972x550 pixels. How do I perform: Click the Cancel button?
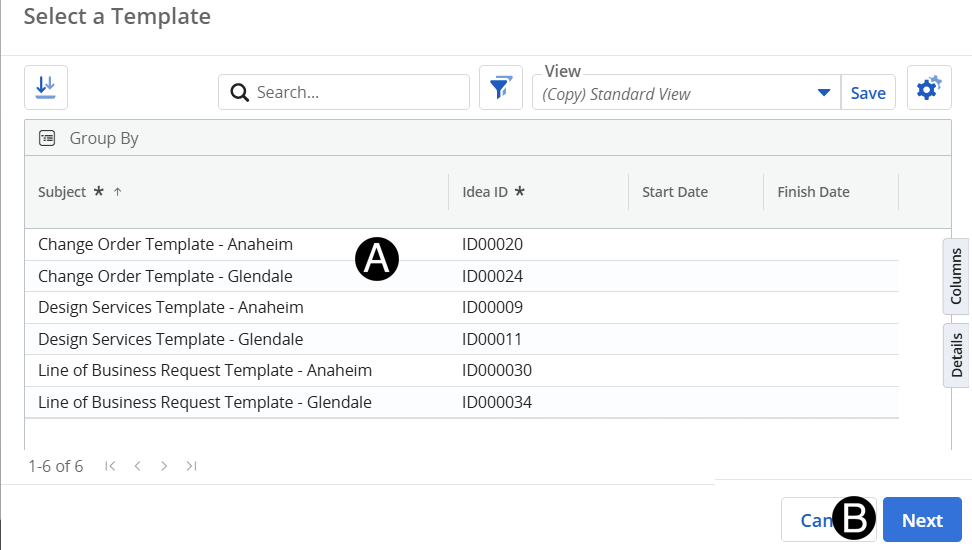click(x=810, y=520)
